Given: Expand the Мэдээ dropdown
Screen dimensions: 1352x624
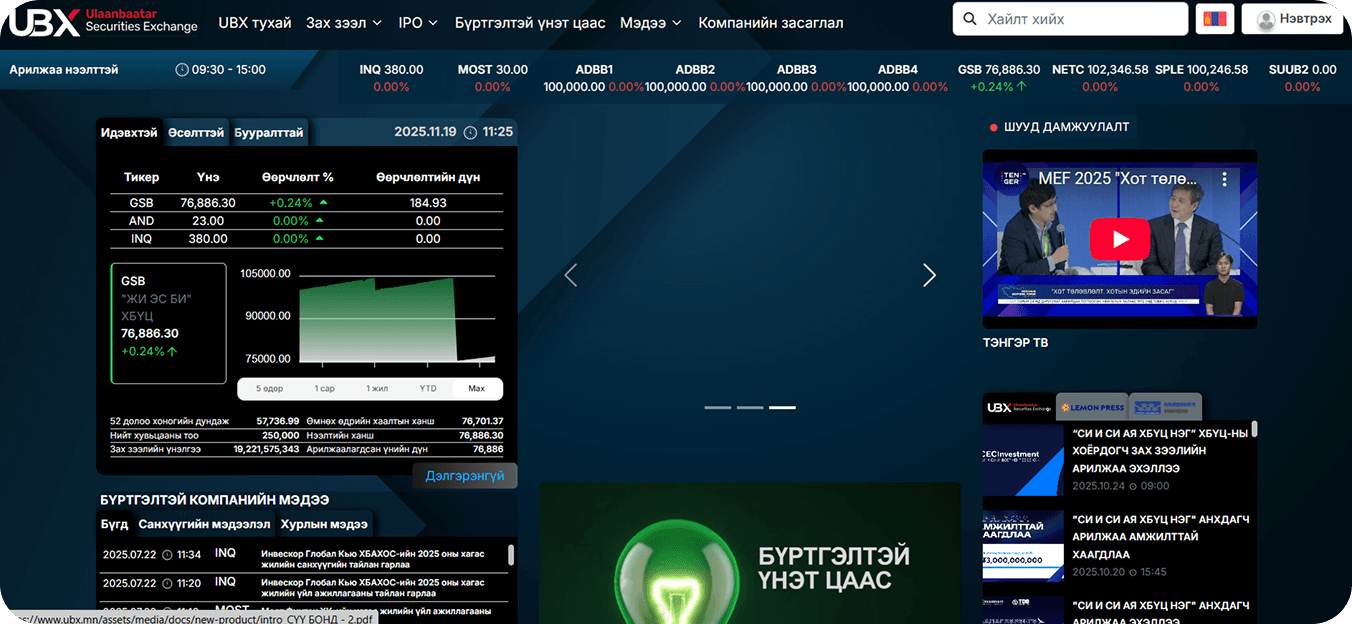Looking at the screenshot, I should (x=649, y=21).
